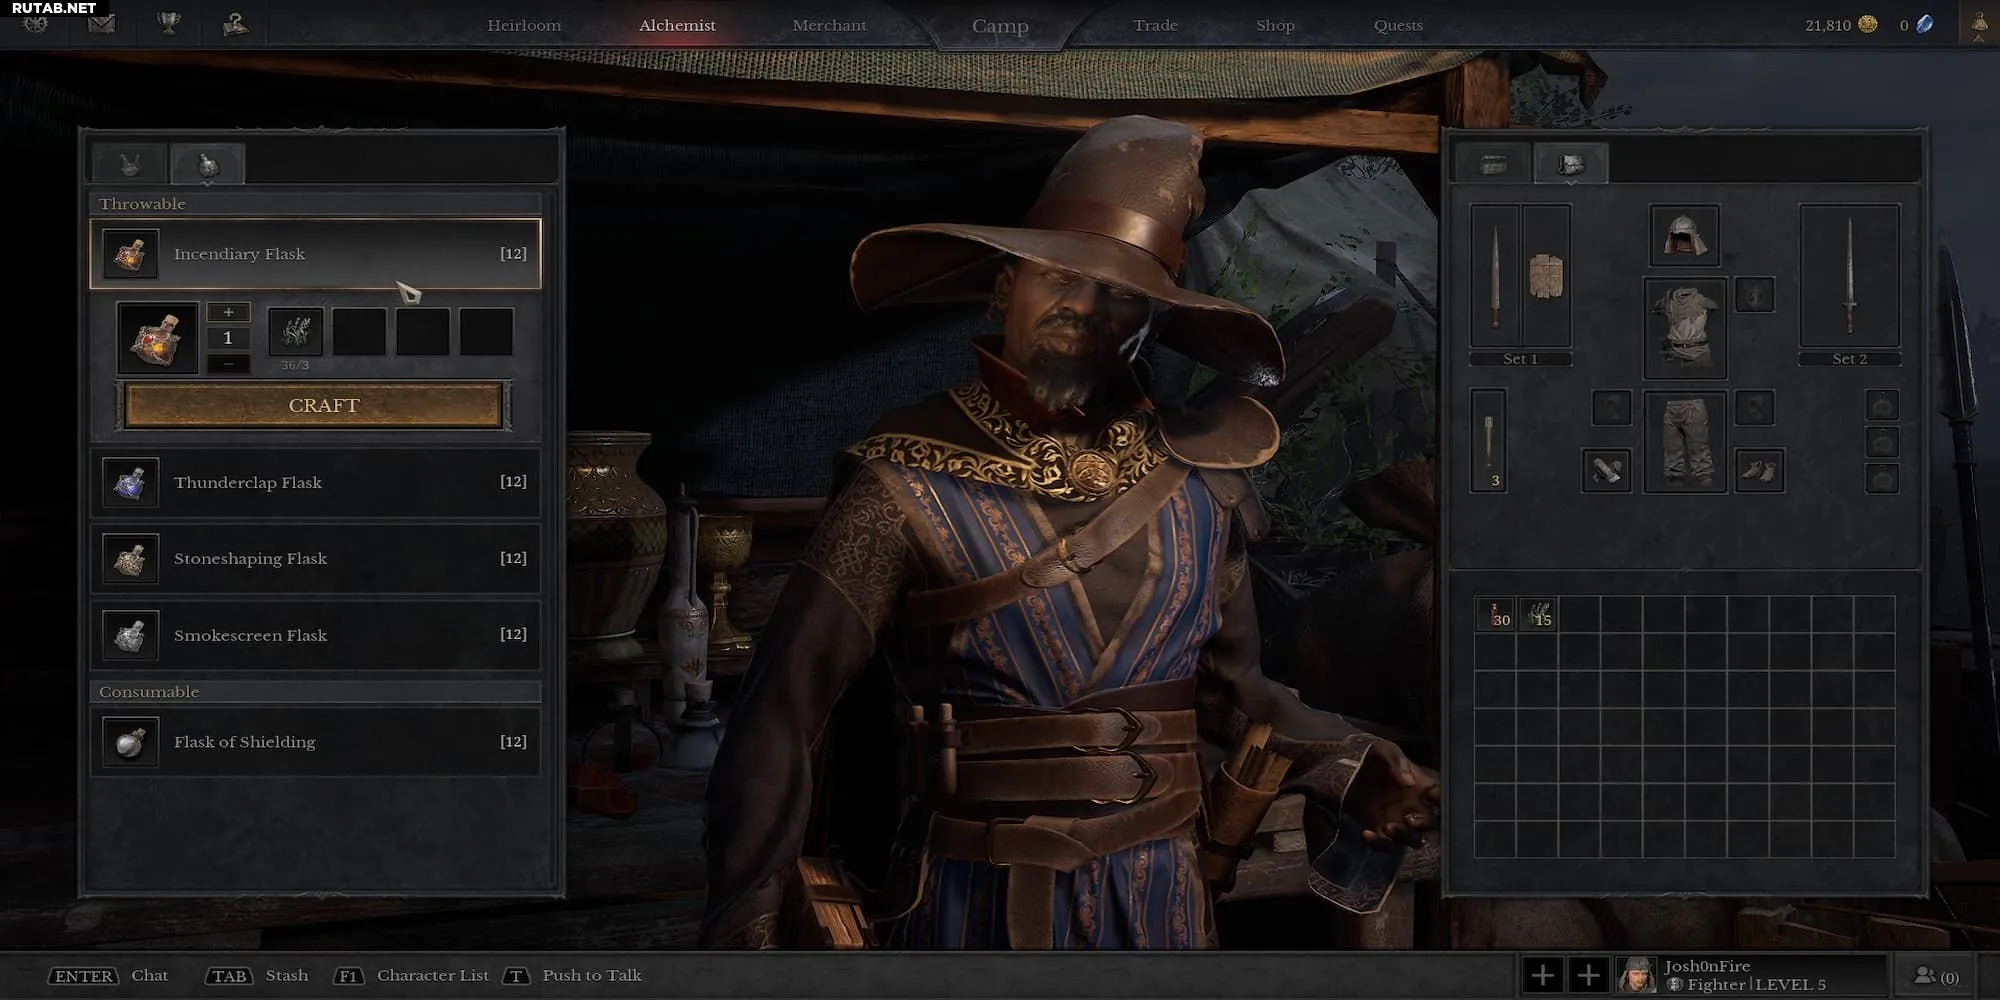Select the Set 2 label
The image size is (2000, 1000).
pyautogui.click(x=1849, y=359)
